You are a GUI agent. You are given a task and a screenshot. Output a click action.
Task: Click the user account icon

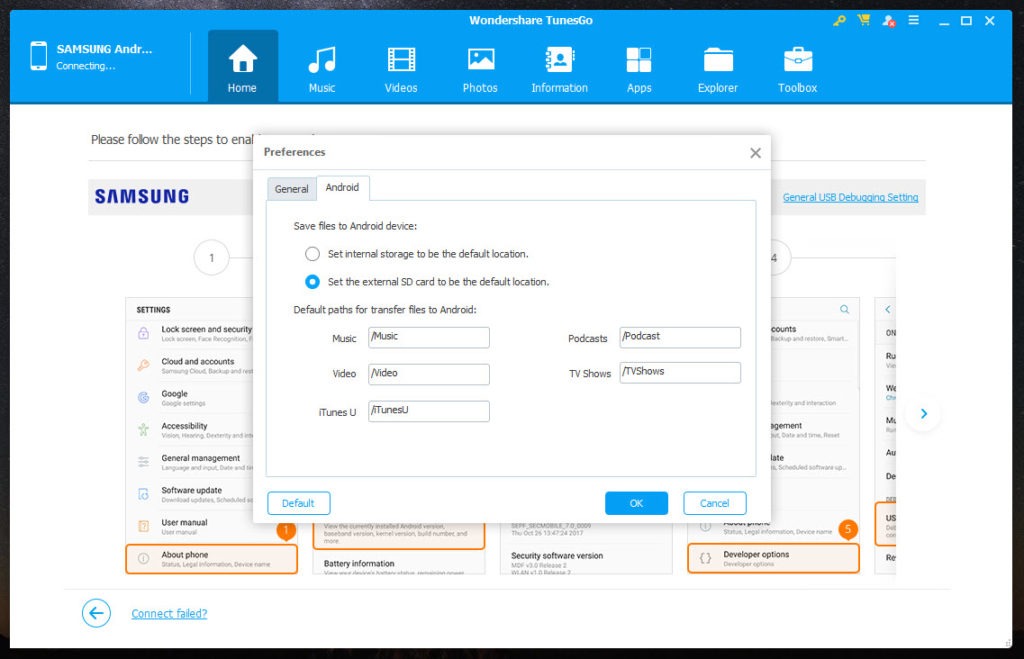click(889, 21)
